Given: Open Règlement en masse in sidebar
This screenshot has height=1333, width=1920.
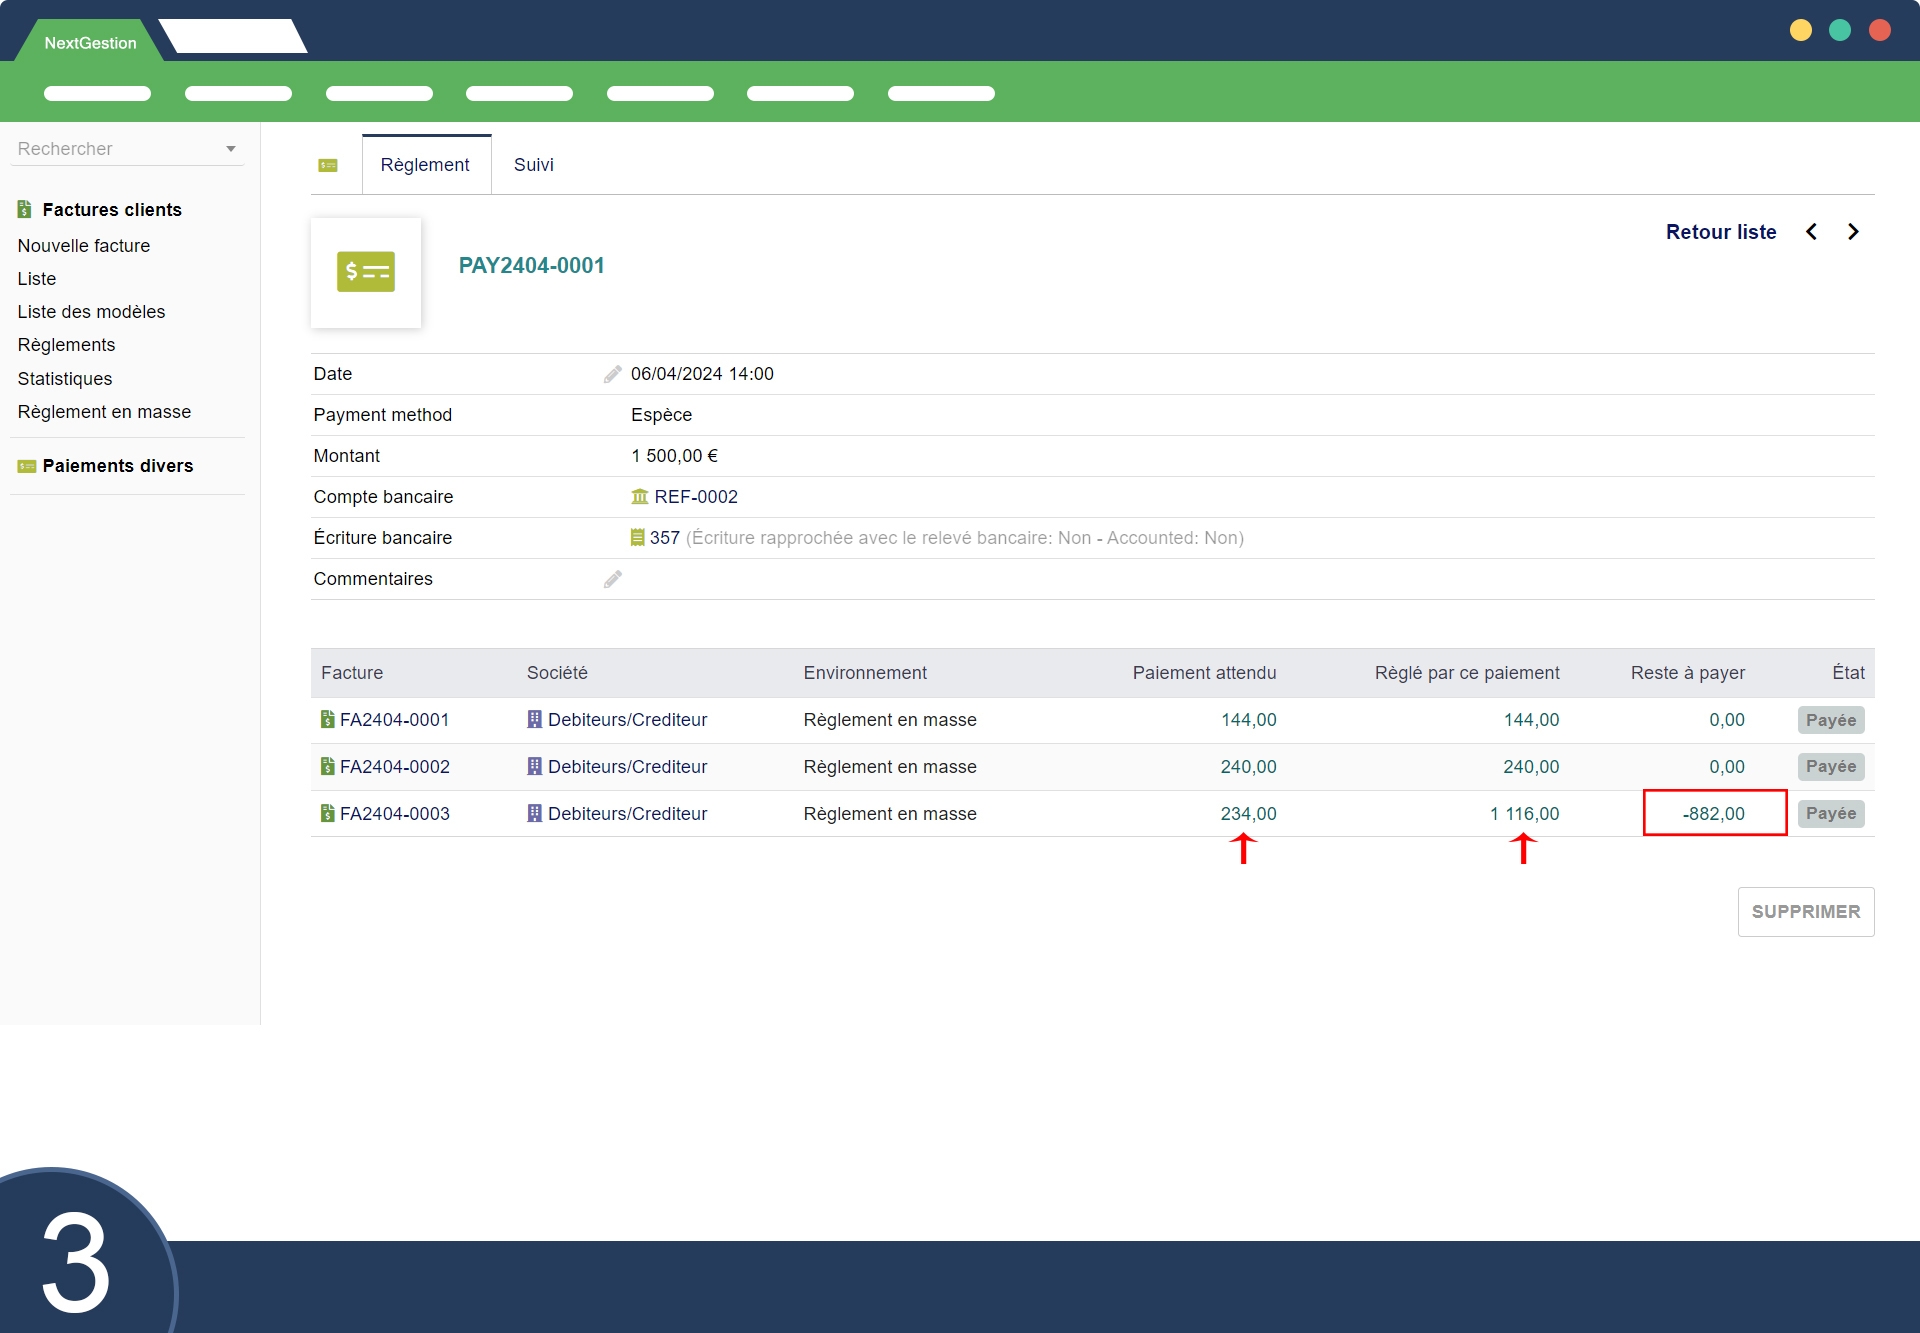Looking at the screenshot, I should pyautogui.click(x=104, y=412).
